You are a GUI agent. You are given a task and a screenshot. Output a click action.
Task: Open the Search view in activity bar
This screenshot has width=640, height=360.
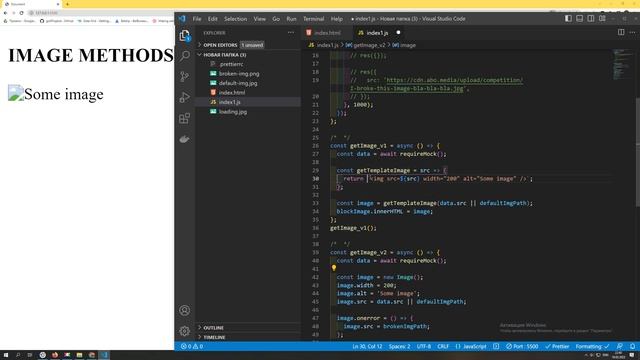pyautogui.click(x=184, y=56)
